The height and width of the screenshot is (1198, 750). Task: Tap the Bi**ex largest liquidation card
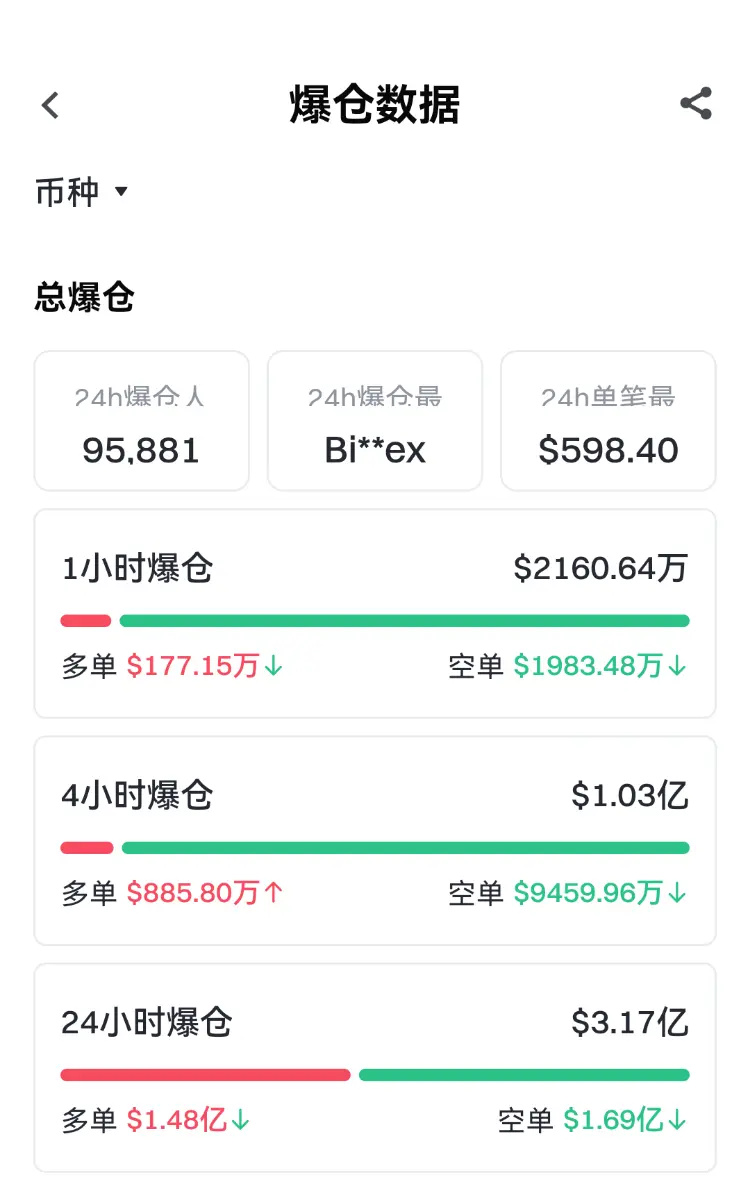click(375, 421)
